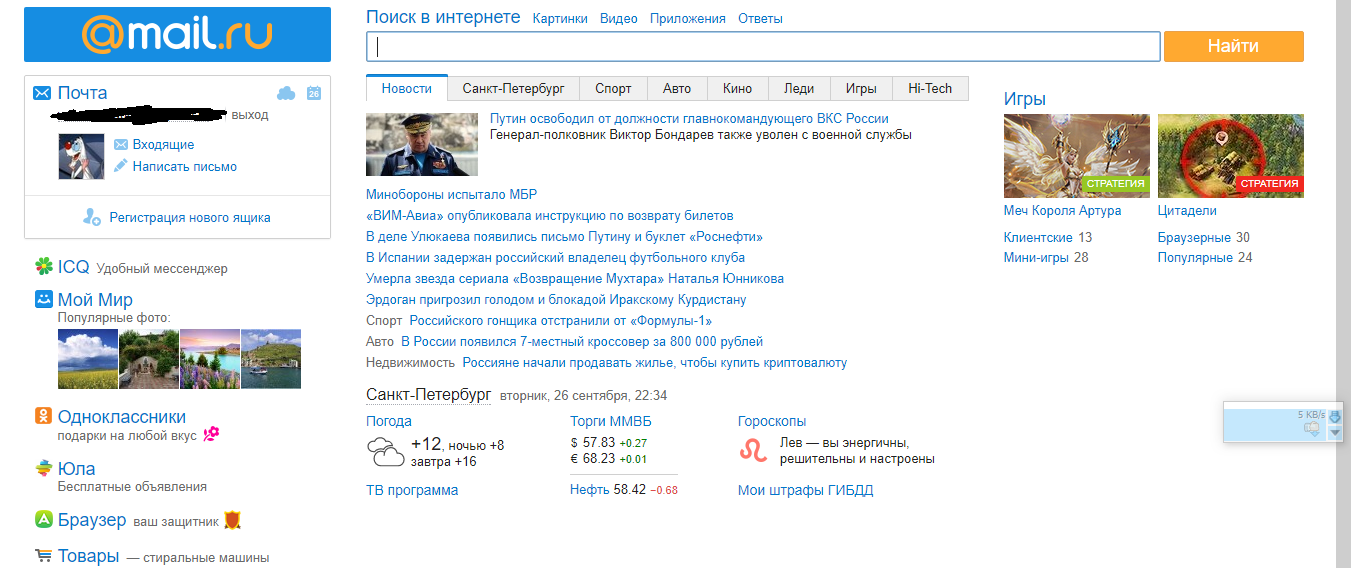Open the Цитадели game image

pyautogui.click(x=1231, y=155)
